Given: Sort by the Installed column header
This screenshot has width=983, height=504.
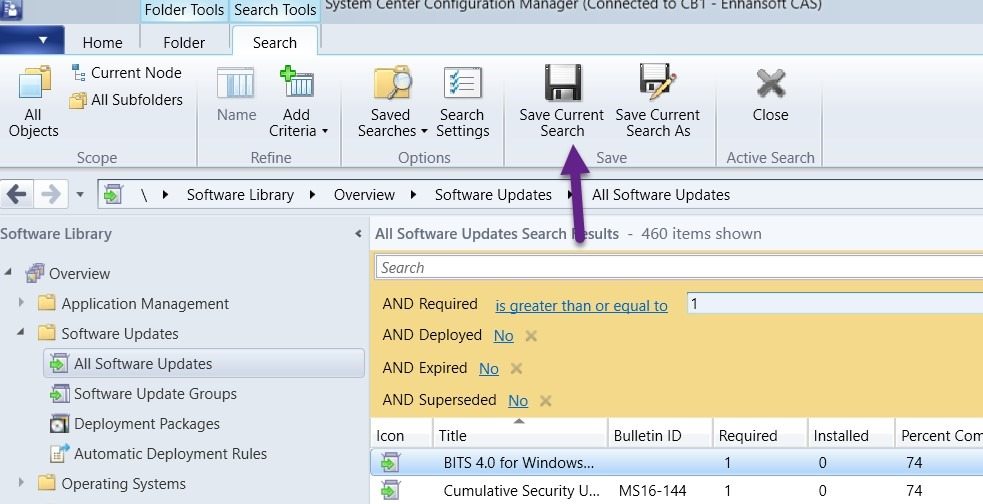Looking at the screenshot, I should click(x=851, y=435).
